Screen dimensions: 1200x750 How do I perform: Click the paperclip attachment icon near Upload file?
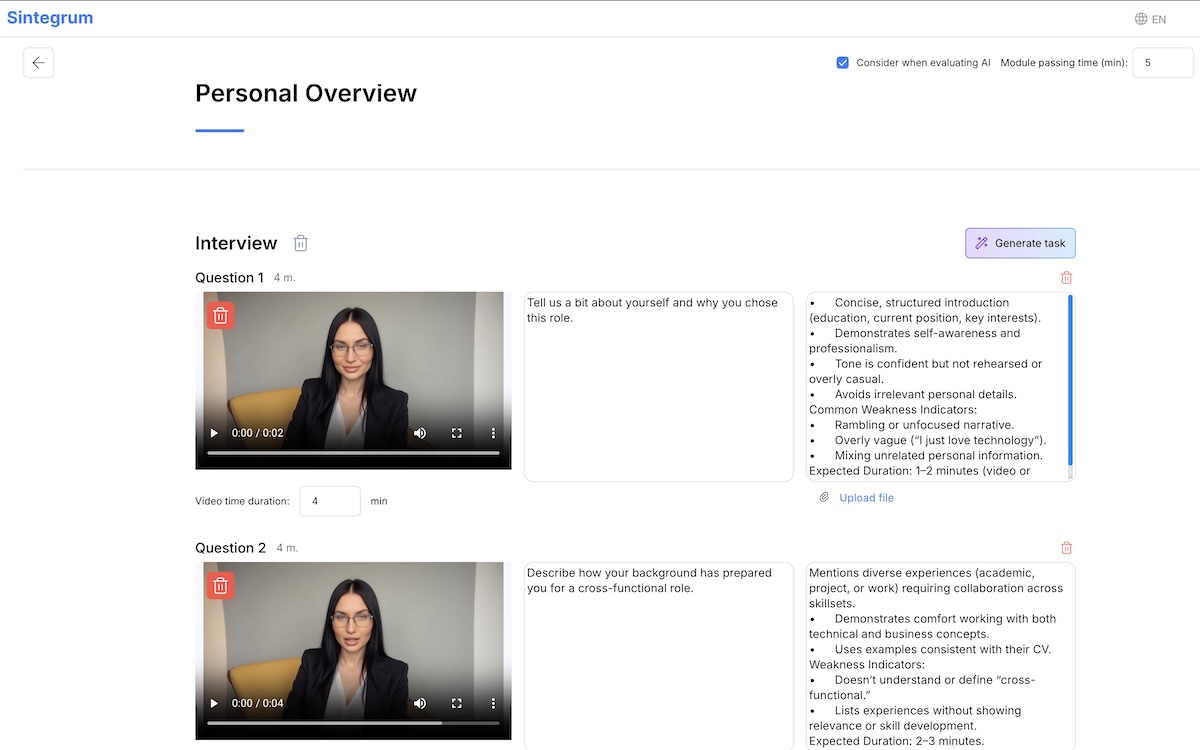(x=822, y=497)
